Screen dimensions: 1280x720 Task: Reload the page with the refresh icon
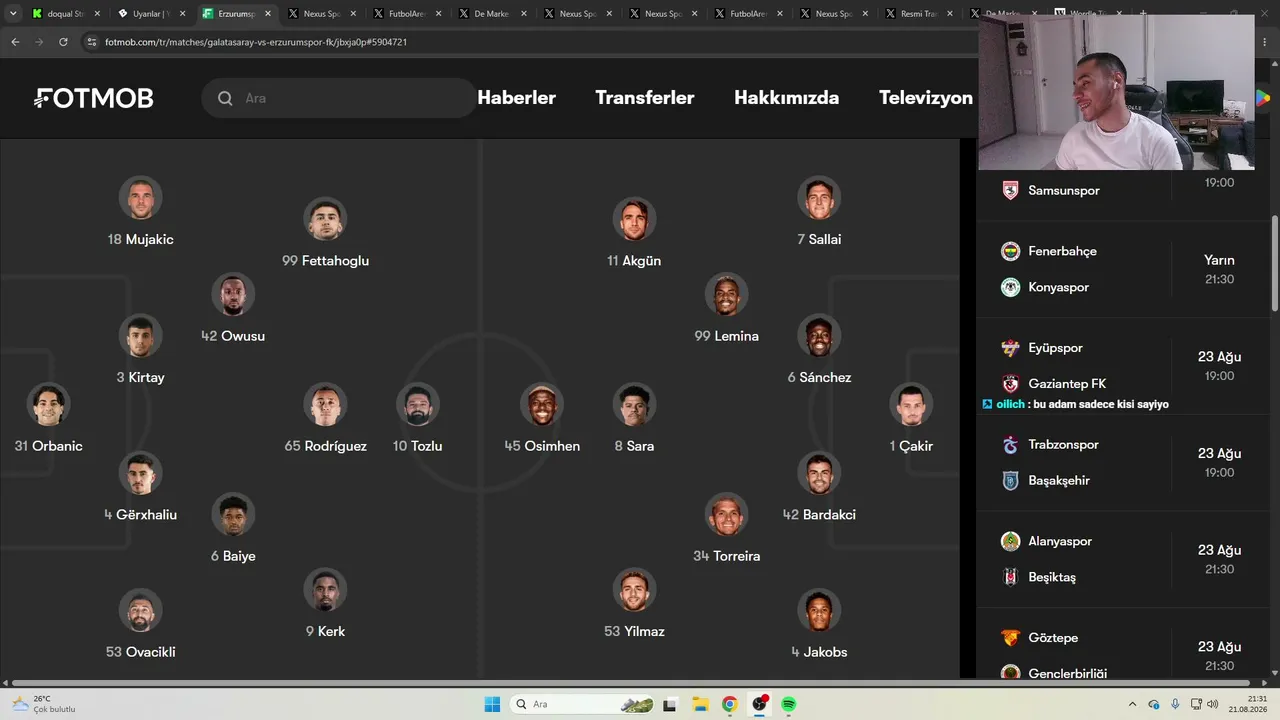[63, 42]
